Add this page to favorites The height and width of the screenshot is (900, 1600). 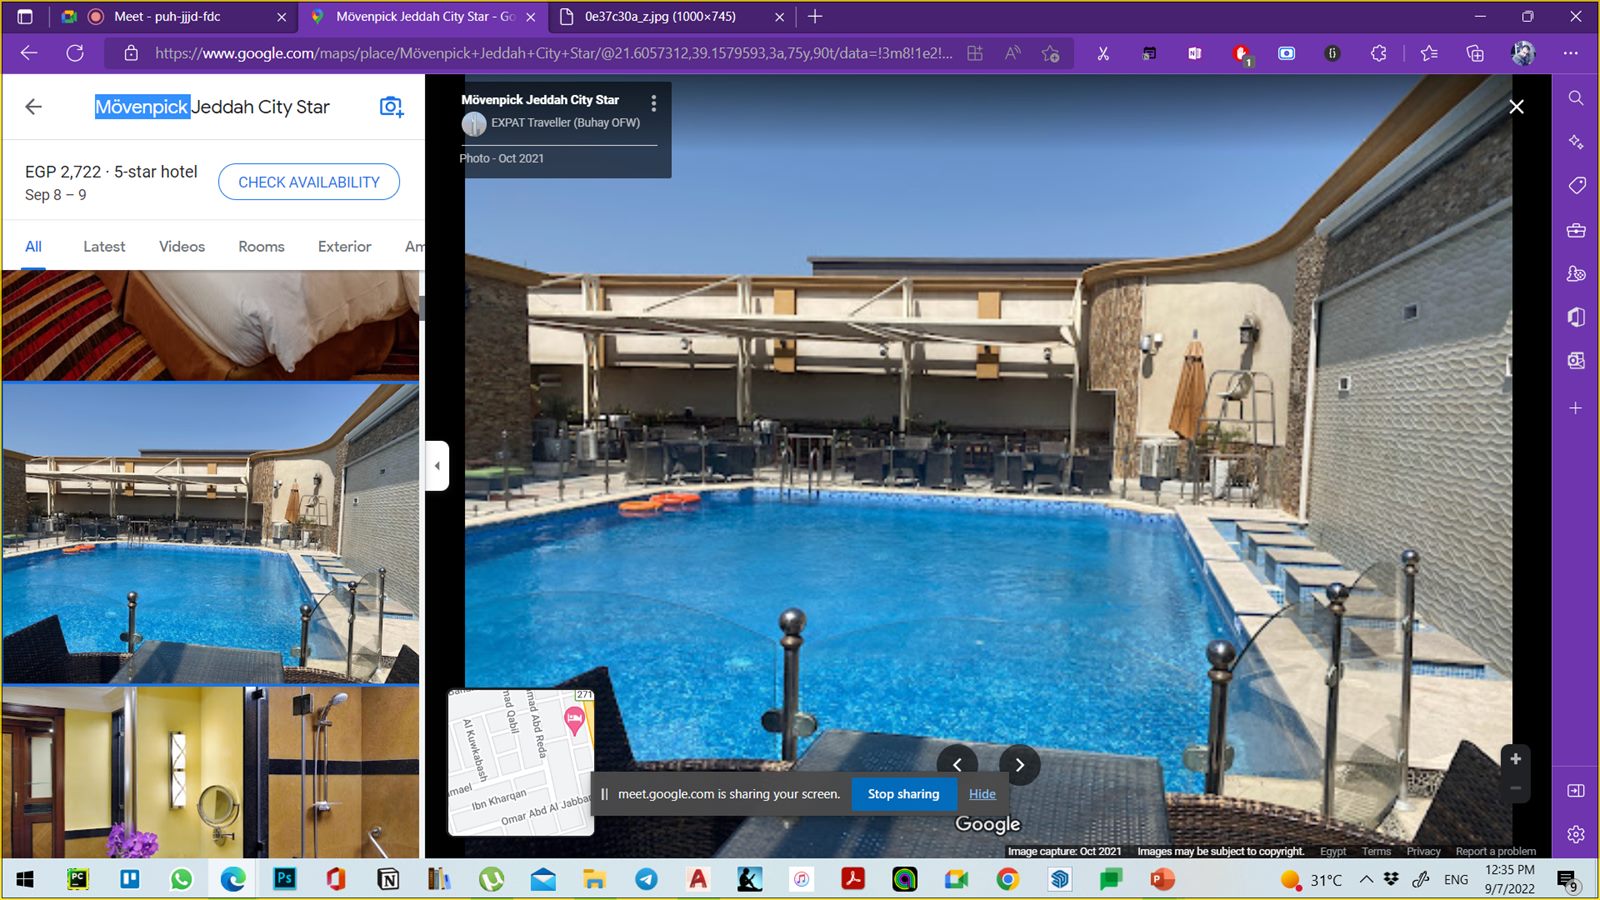tap(1050, 53)
